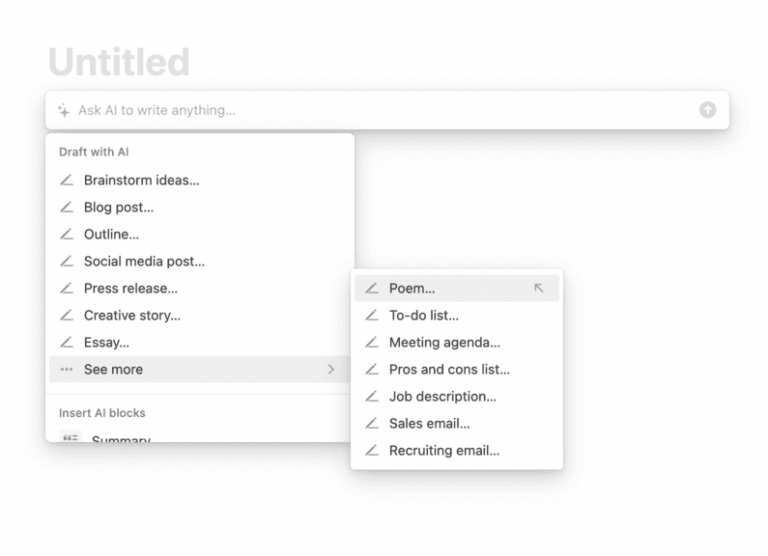Pick Recruiting email in the submenu
This screenshot has height=556, width=768.
(444, 450)
